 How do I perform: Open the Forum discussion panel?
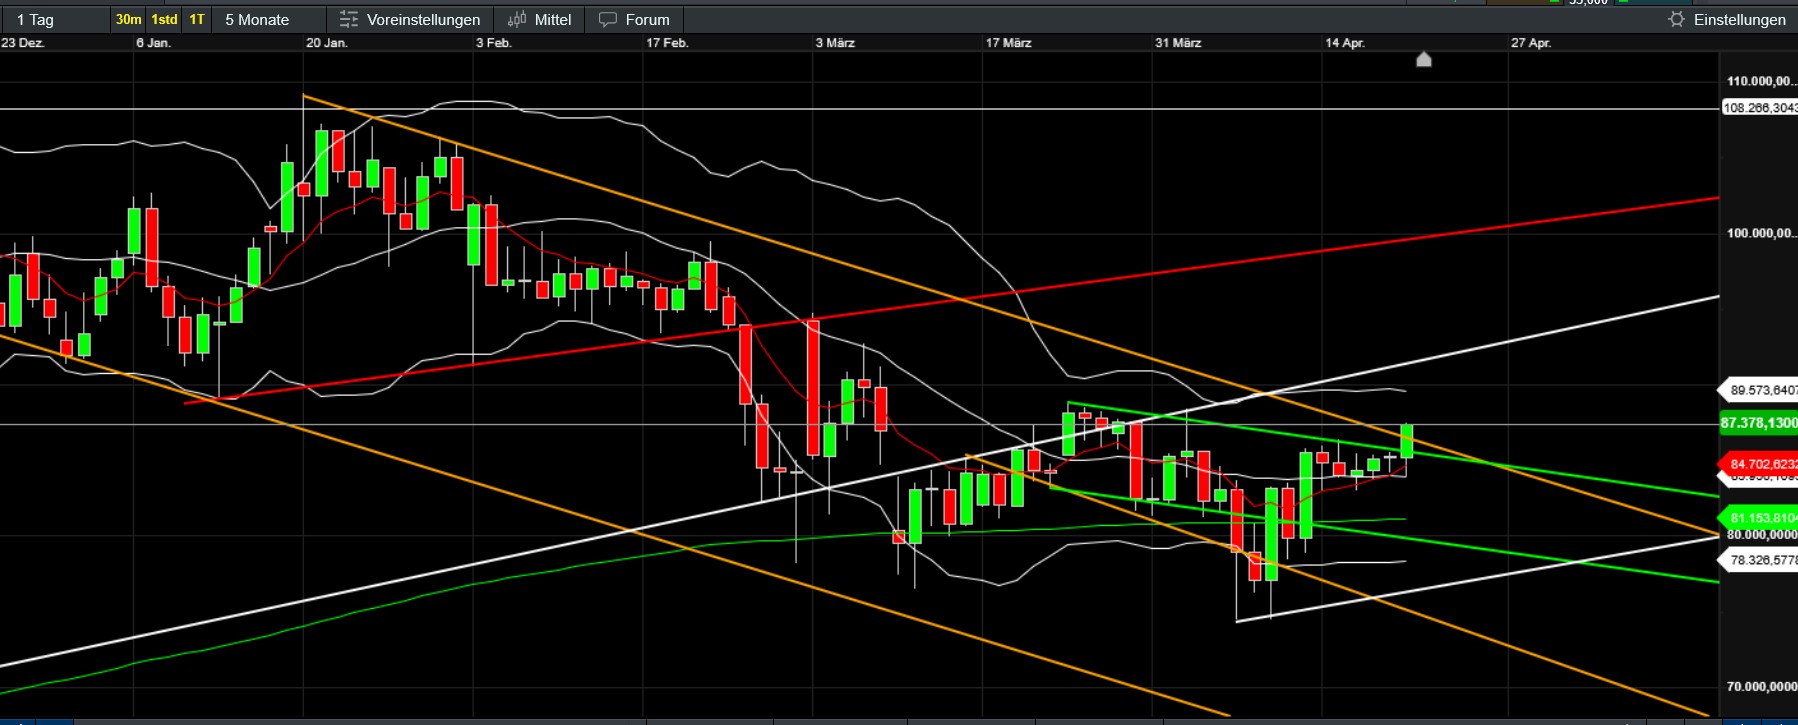(x=634, y=19)
